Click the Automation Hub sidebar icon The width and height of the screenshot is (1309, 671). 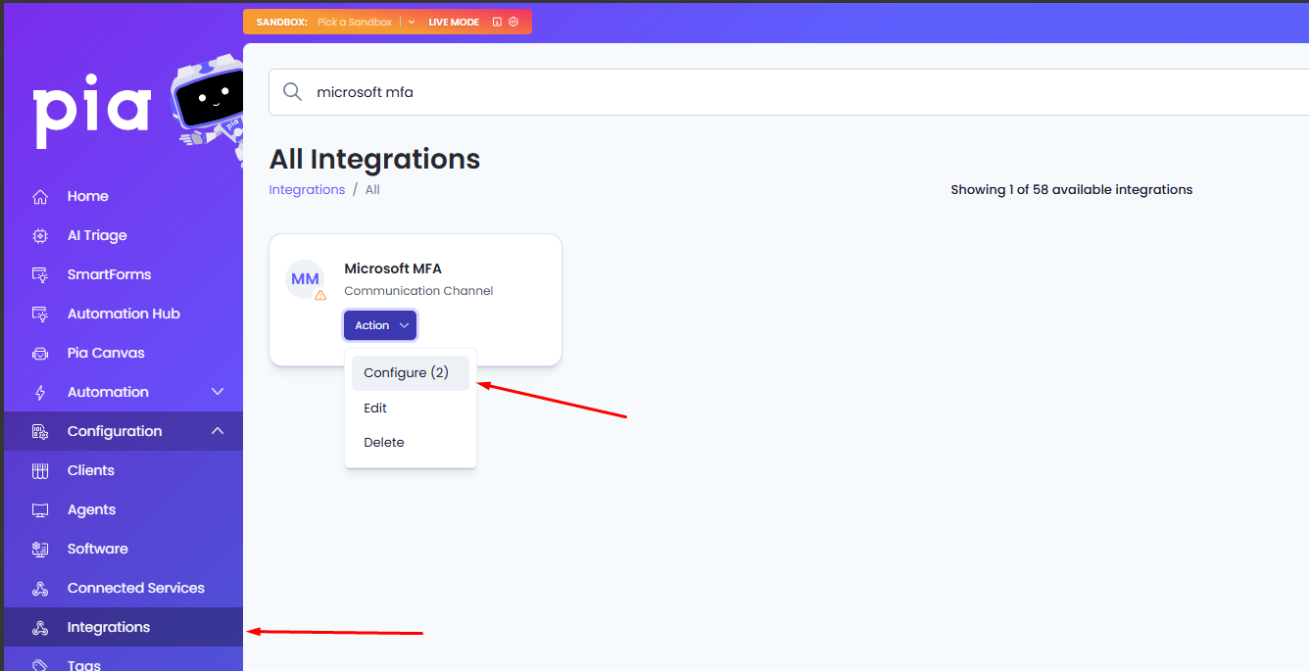[x=40, y=314]
